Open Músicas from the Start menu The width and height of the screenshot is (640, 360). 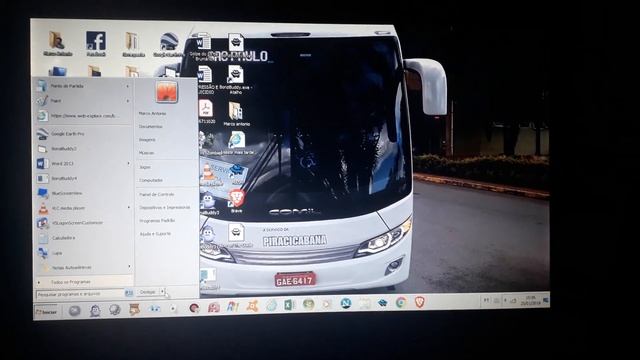point(147,153)
